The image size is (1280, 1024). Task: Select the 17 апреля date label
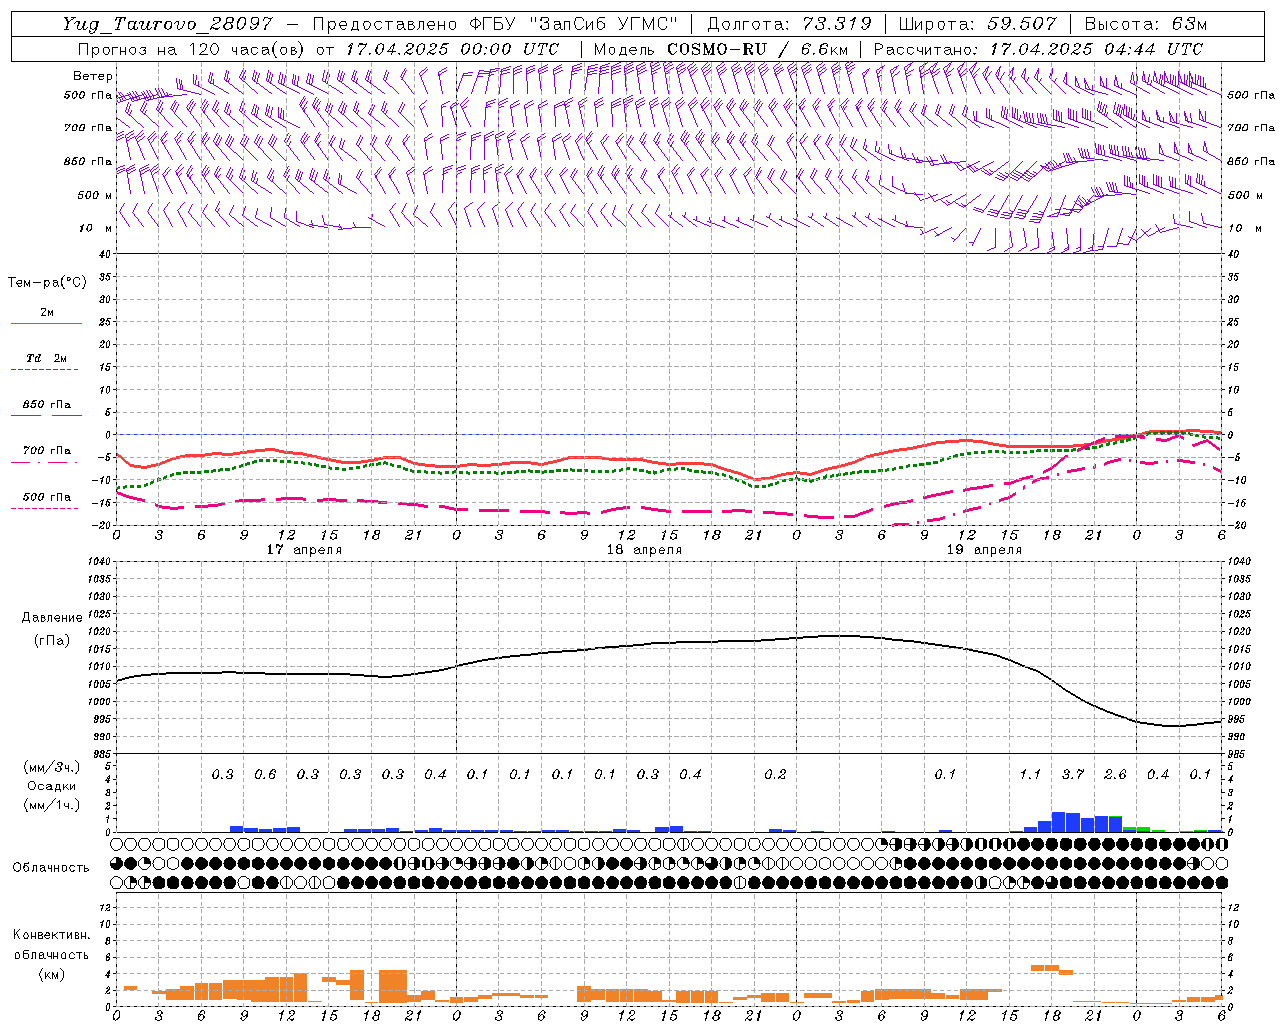(304, 550)
